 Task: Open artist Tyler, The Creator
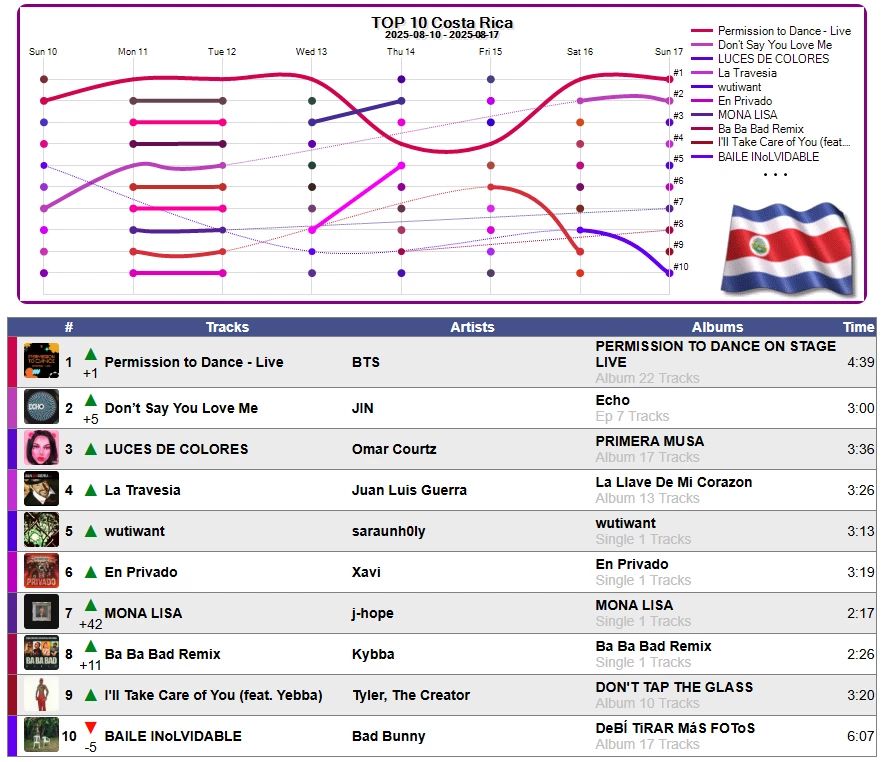point(411,695)
